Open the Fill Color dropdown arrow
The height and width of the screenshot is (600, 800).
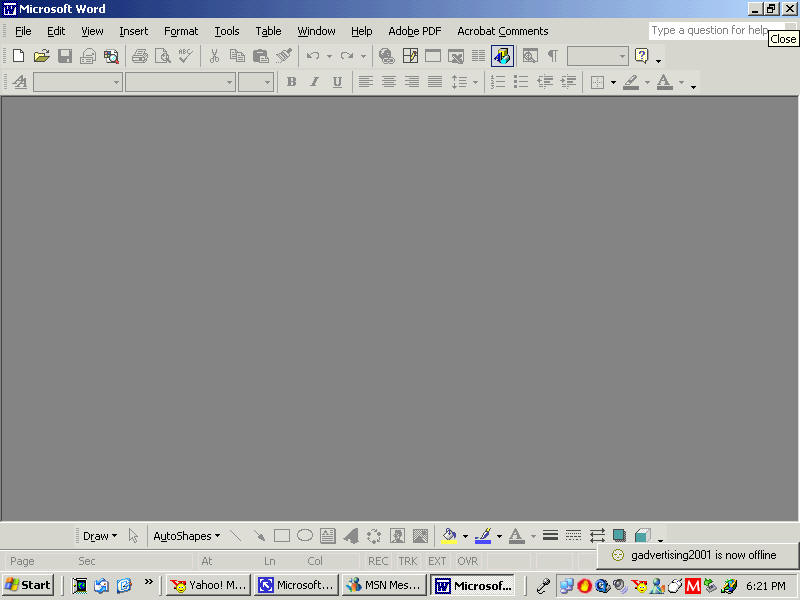465,536
